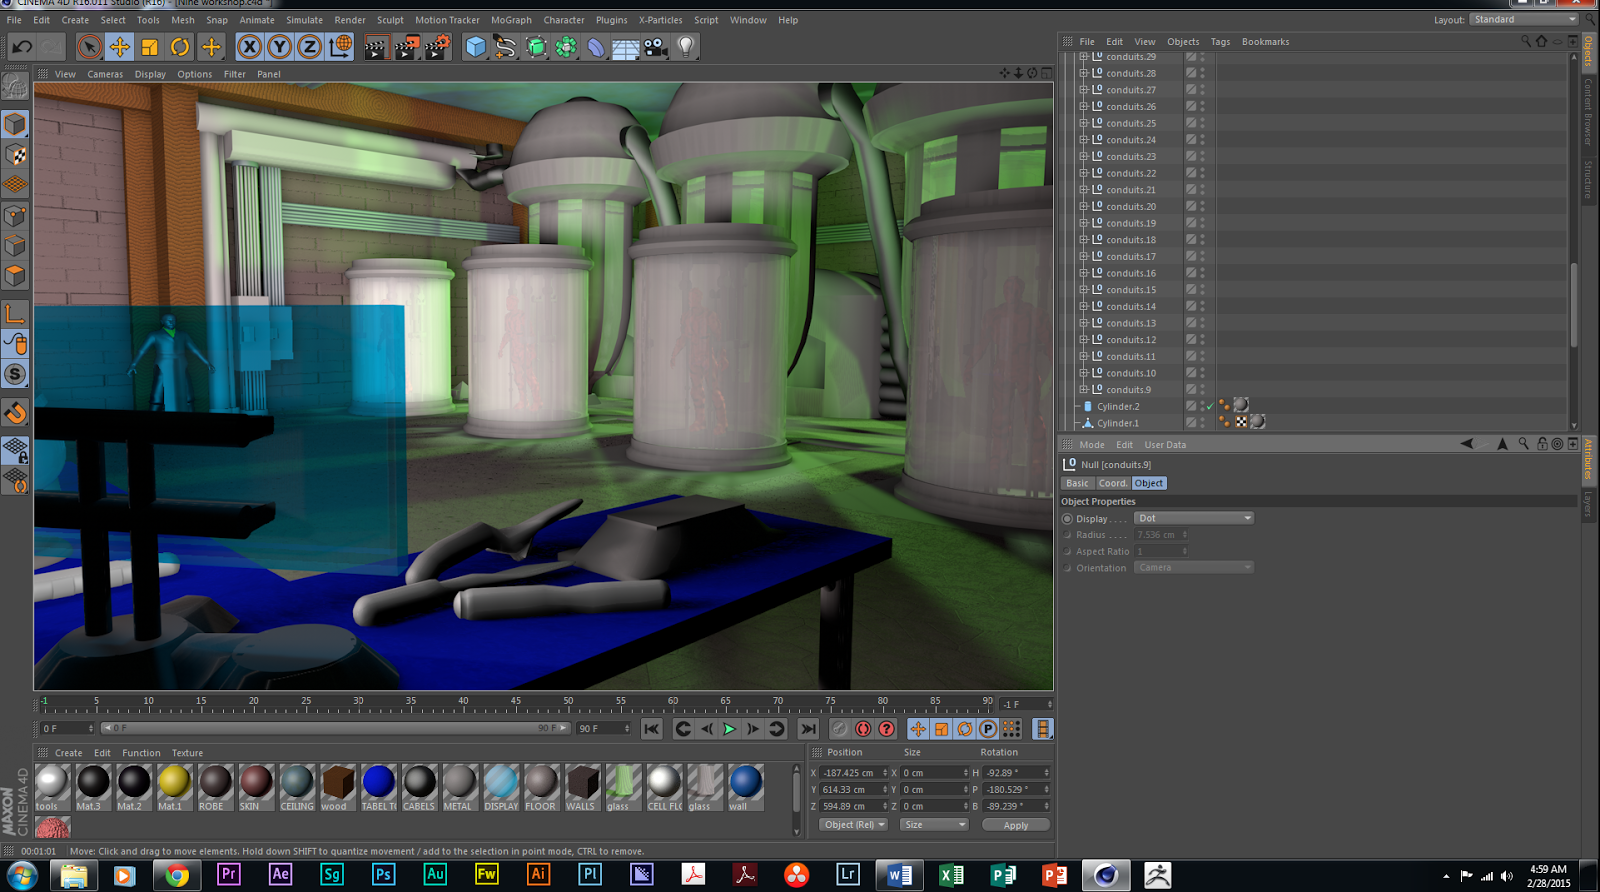Toggle X-axis lock button
The image size is (1600, 892).
tap(250, 47)
